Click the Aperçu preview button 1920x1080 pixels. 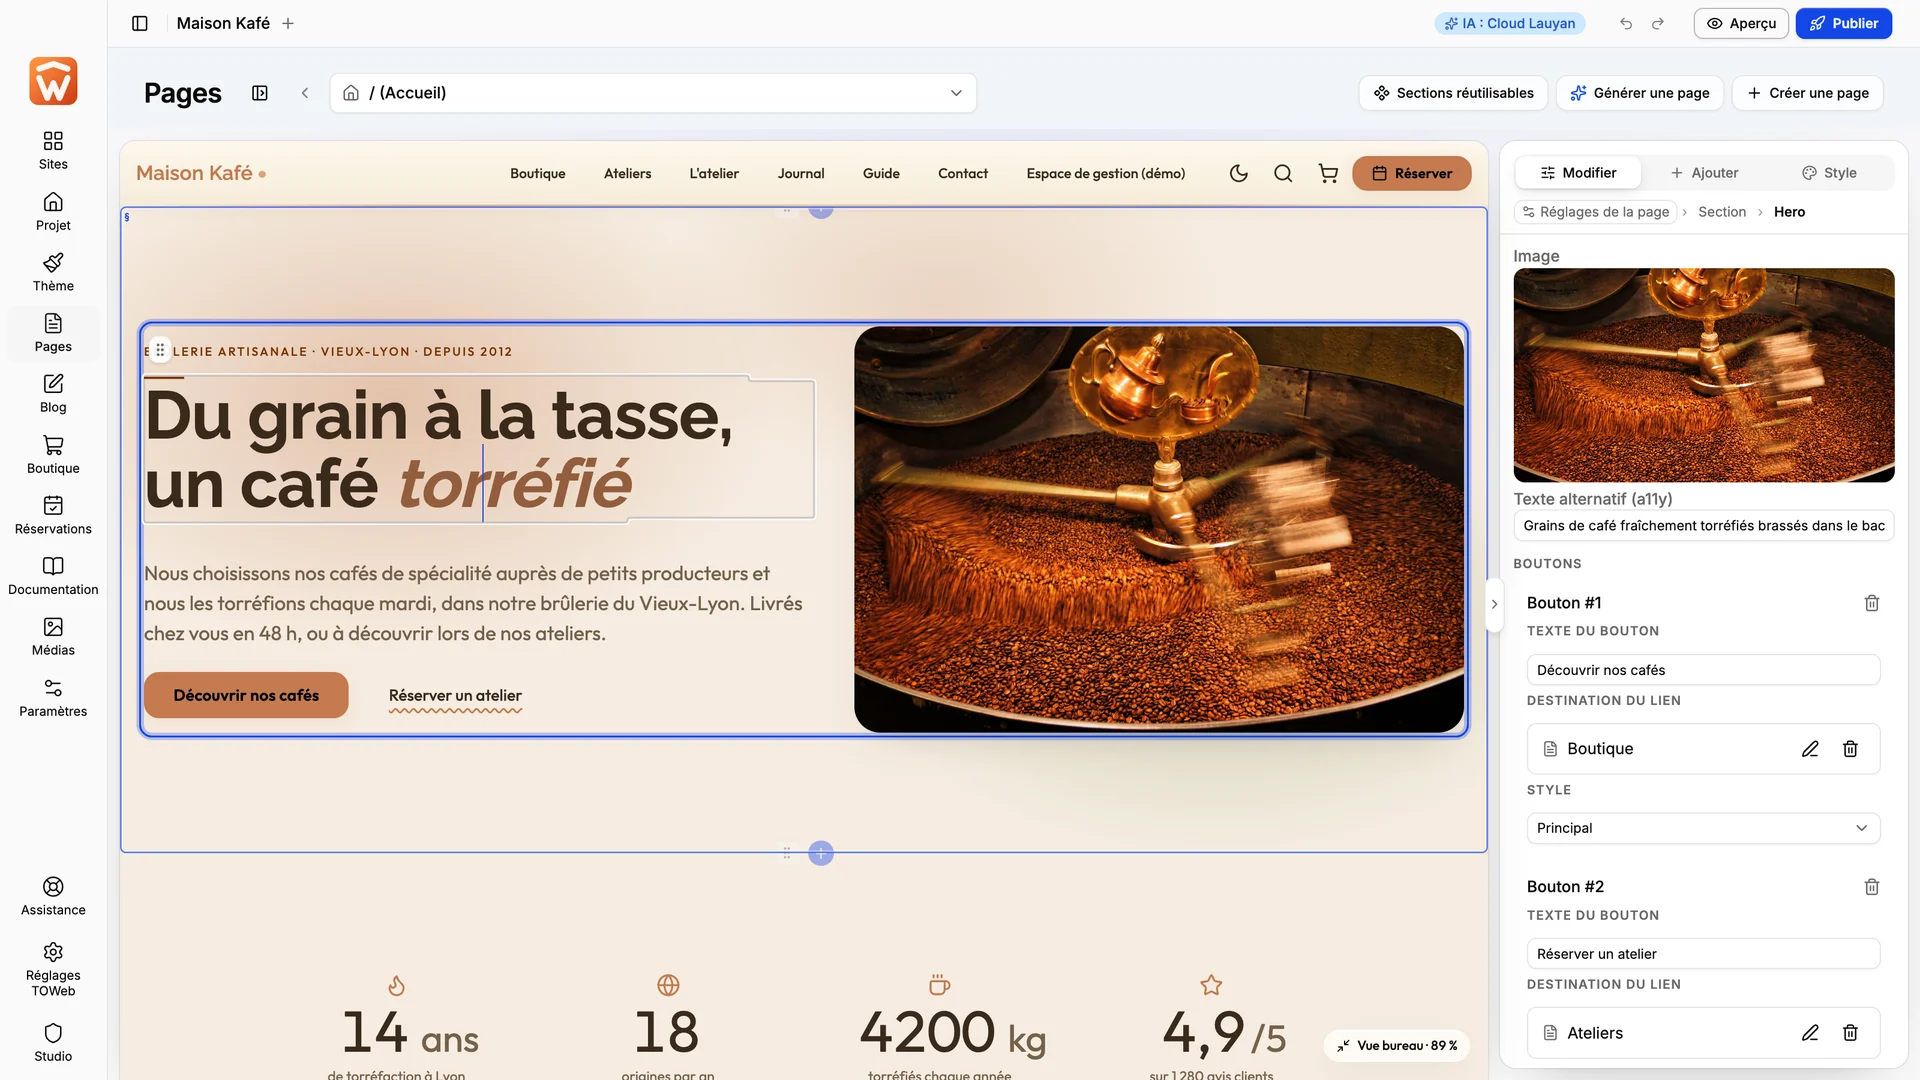click(x=1740, y=23)
